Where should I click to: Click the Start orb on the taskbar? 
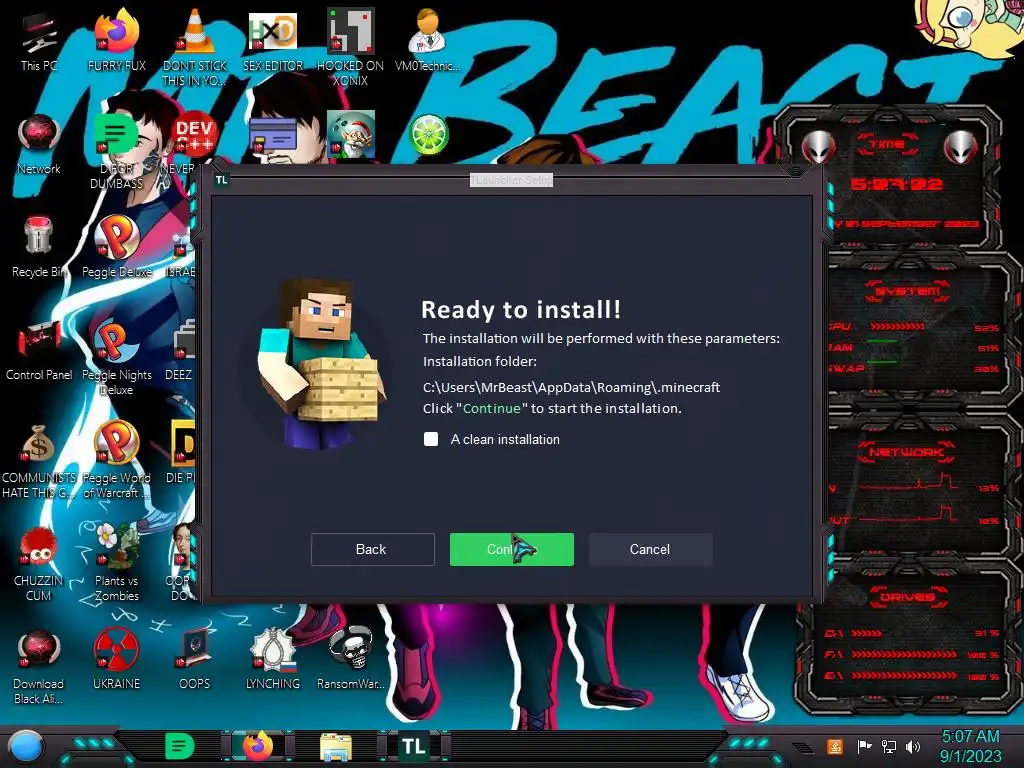click(25, 746)
